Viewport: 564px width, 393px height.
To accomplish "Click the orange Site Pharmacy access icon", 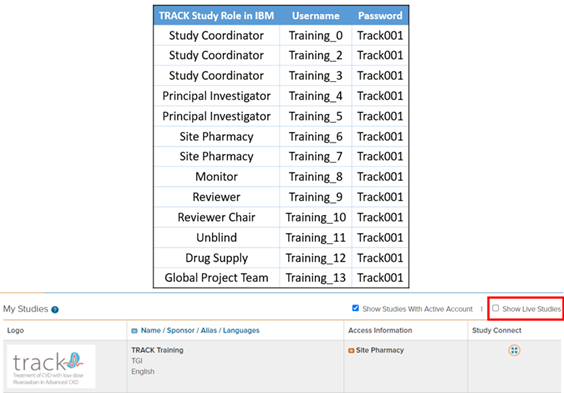I will pos(351,351).
